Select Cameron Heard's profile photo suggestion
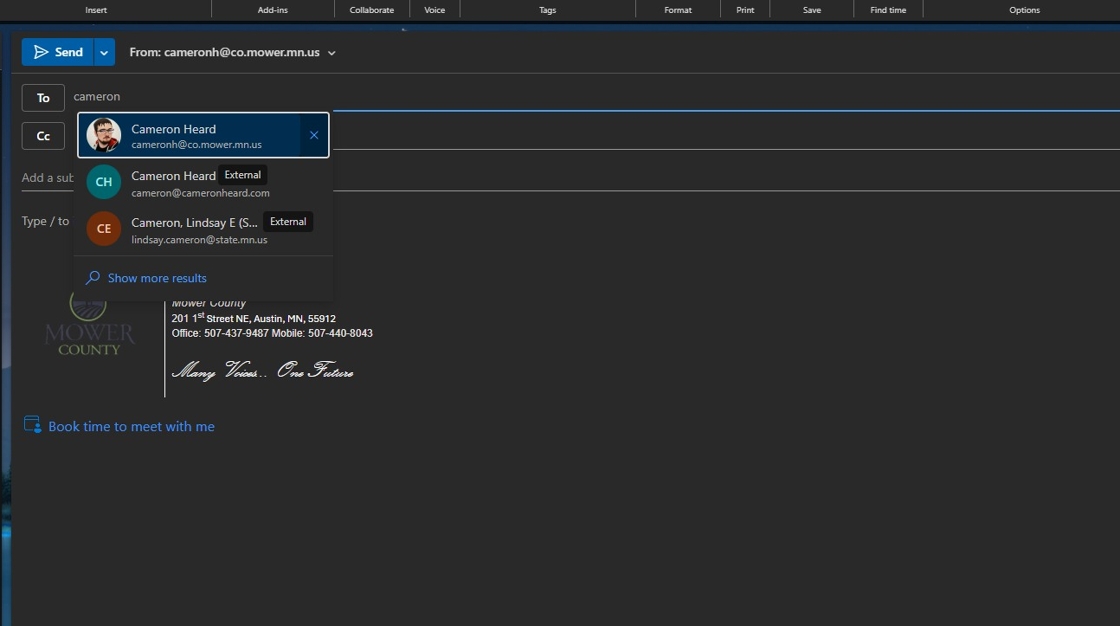 104,135
